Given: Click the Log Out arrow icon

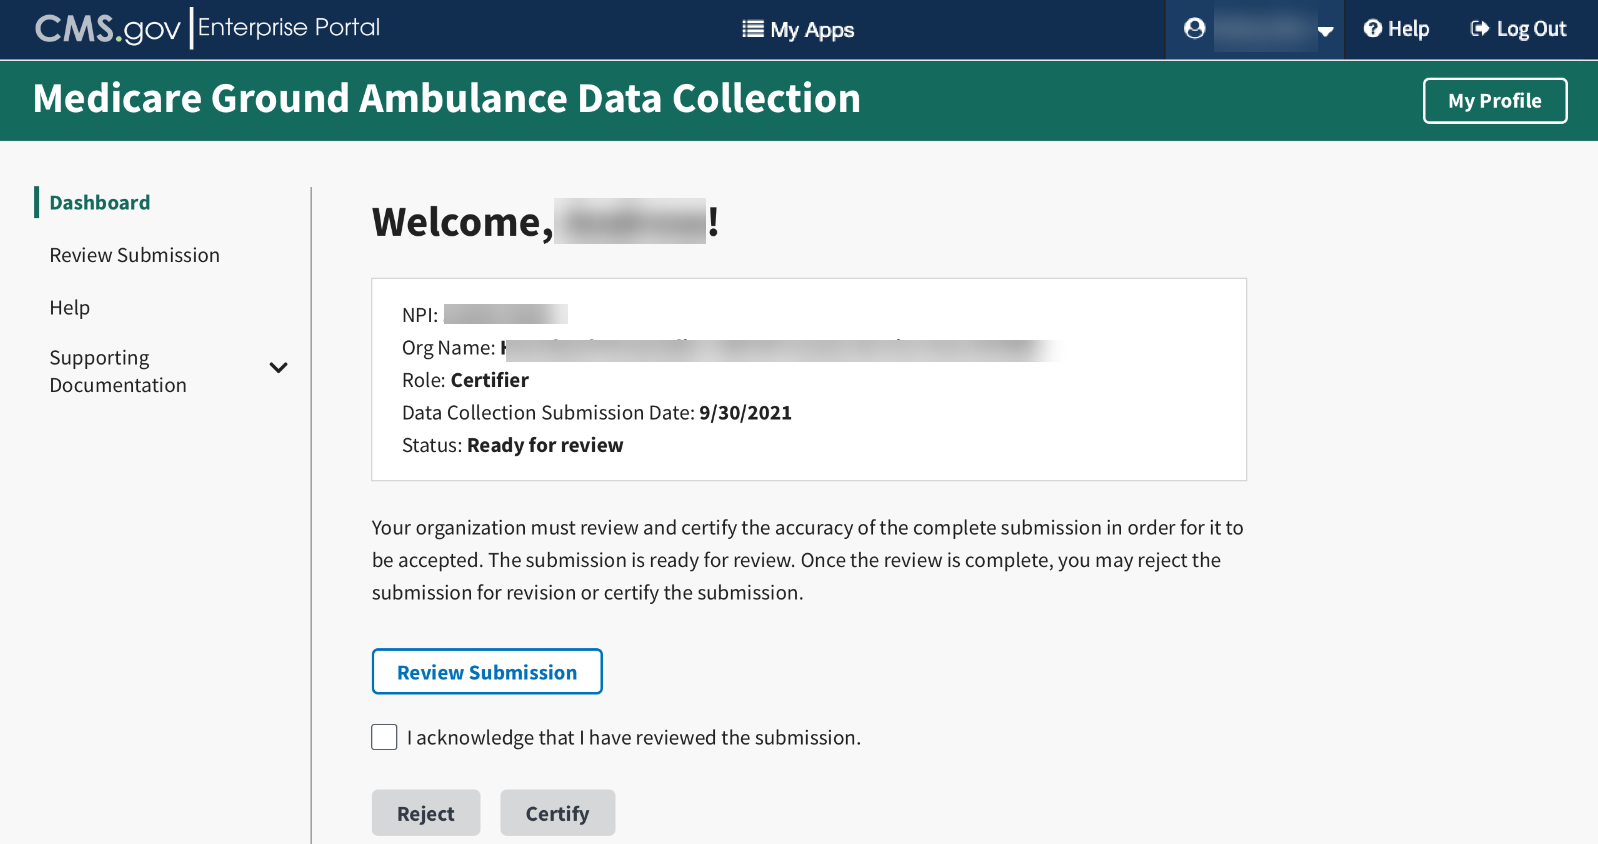Looking at the screenshot, I should 1479,29.
